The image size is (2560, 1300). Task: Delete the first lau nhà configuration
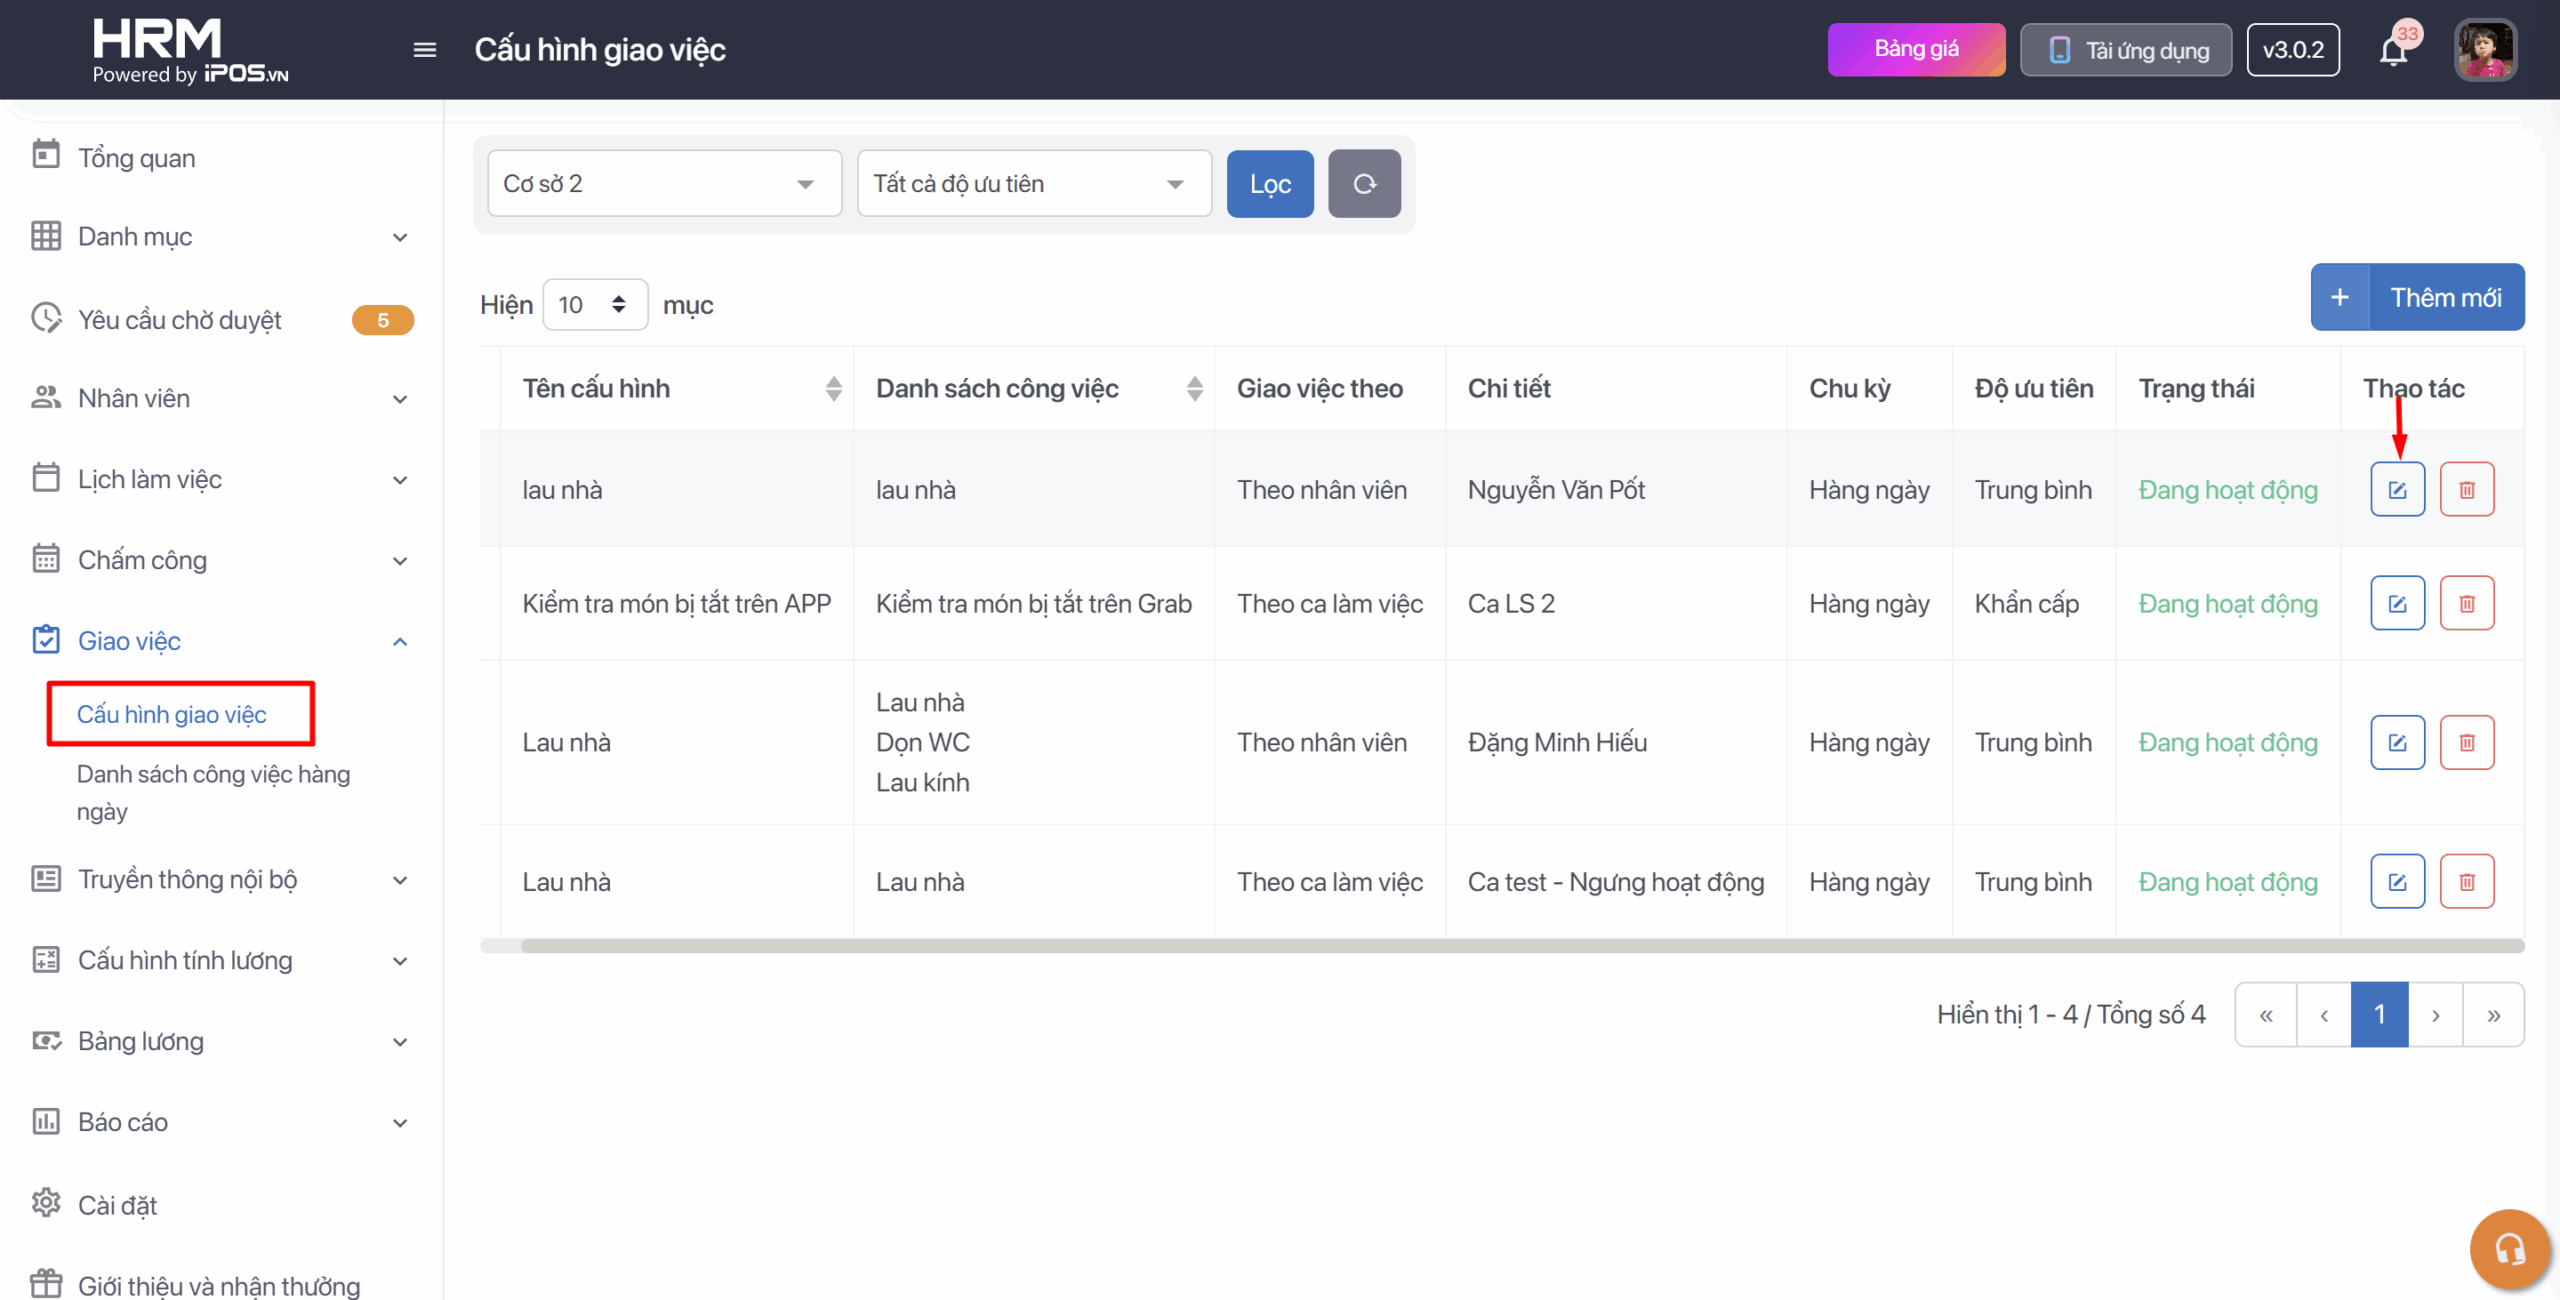pyautogui.click(x=2467, y=490)
